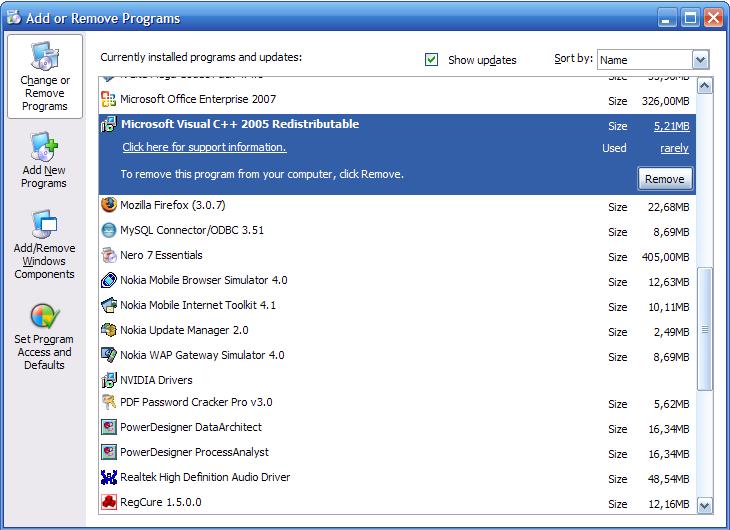730x530 pixels.
Task: Open Add New Programs sidebar icon
Action: point(44,146)
